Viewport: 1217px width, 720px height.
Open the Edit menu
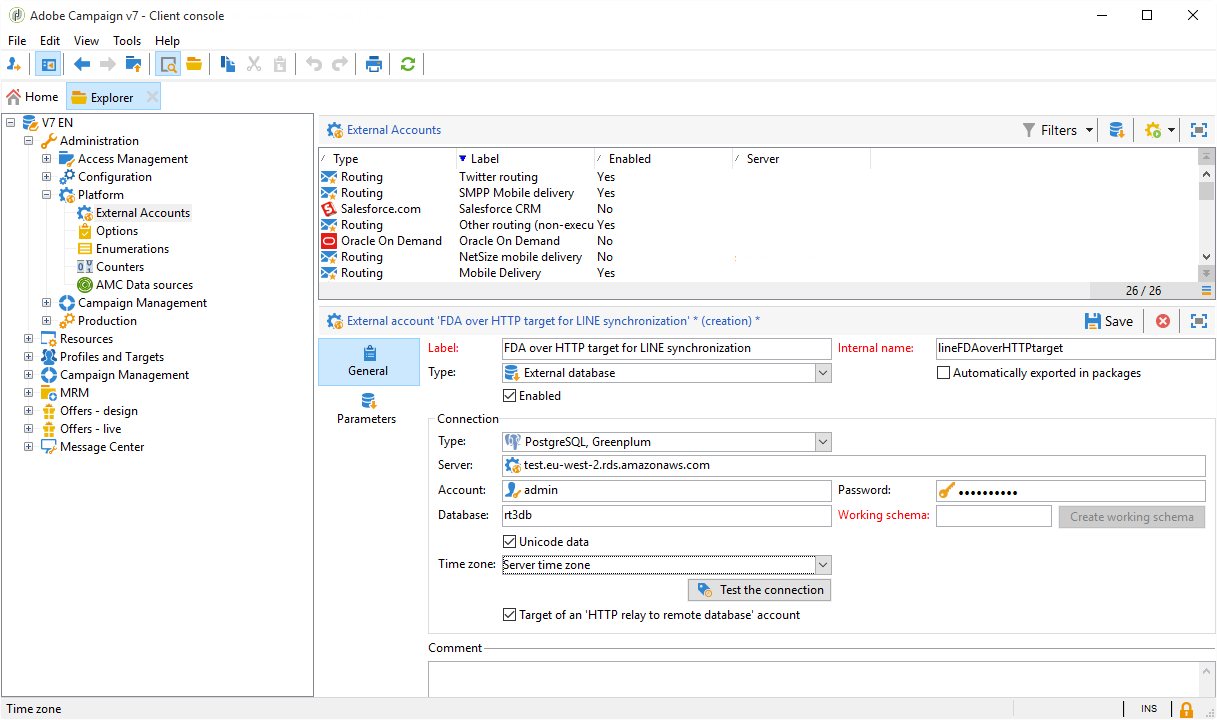50,41
